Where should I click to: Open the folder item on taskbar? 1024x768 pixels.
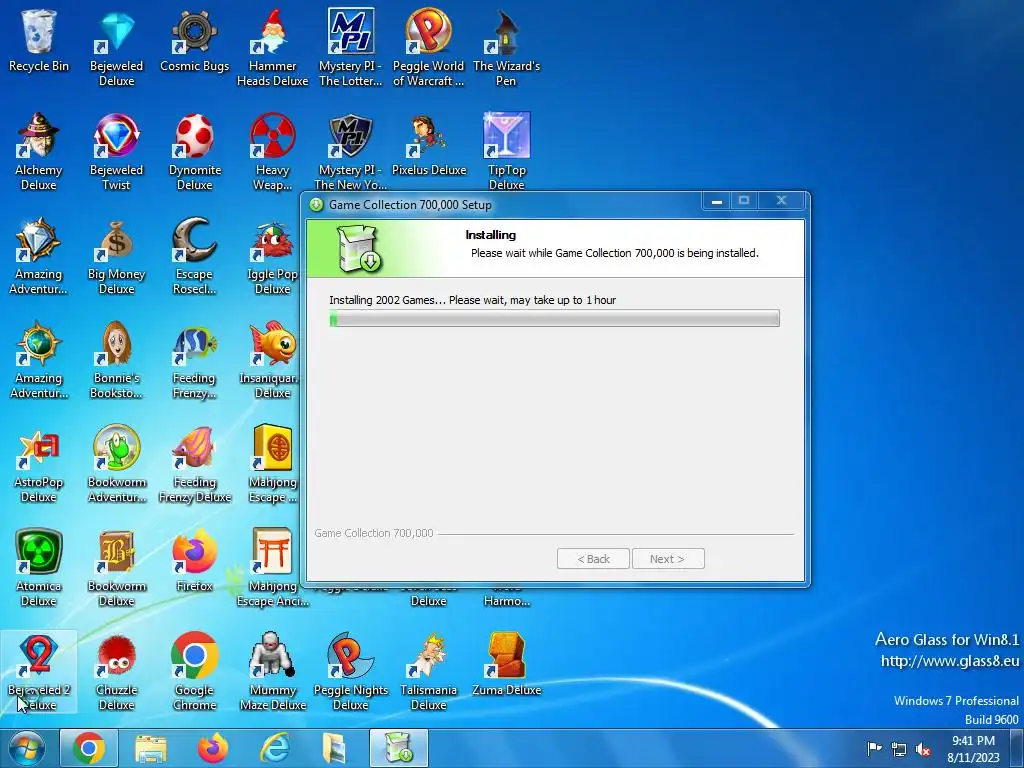[335, 748]
